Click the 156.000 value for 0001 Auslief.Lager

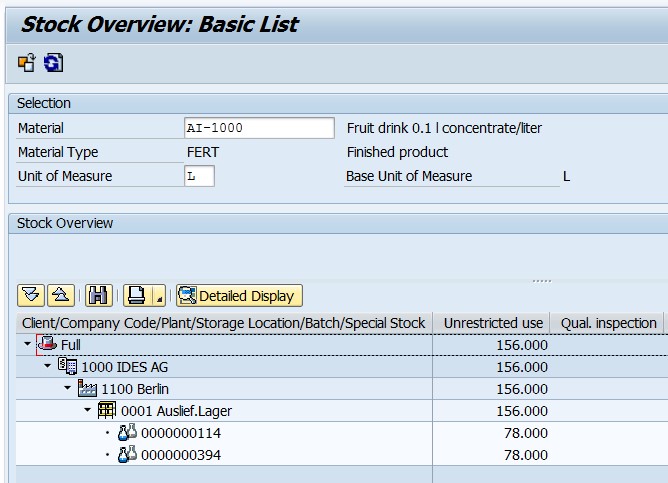point(522,411)
